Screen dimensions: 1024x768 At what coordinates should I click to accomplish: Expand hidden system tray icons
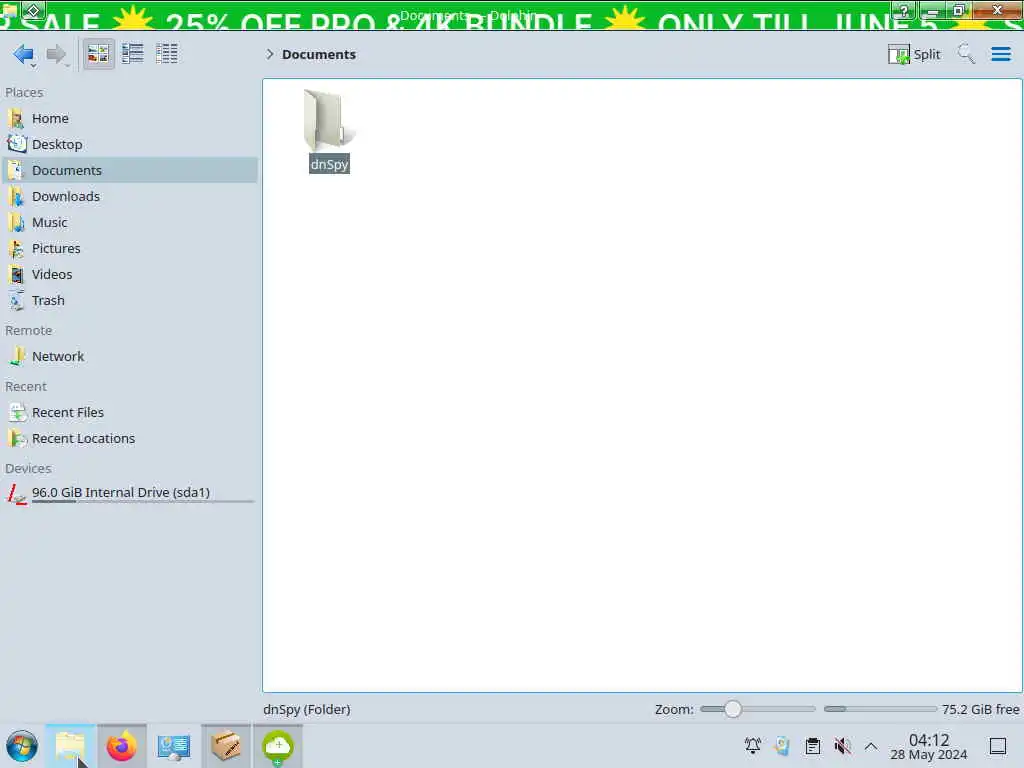pos(871,746)
